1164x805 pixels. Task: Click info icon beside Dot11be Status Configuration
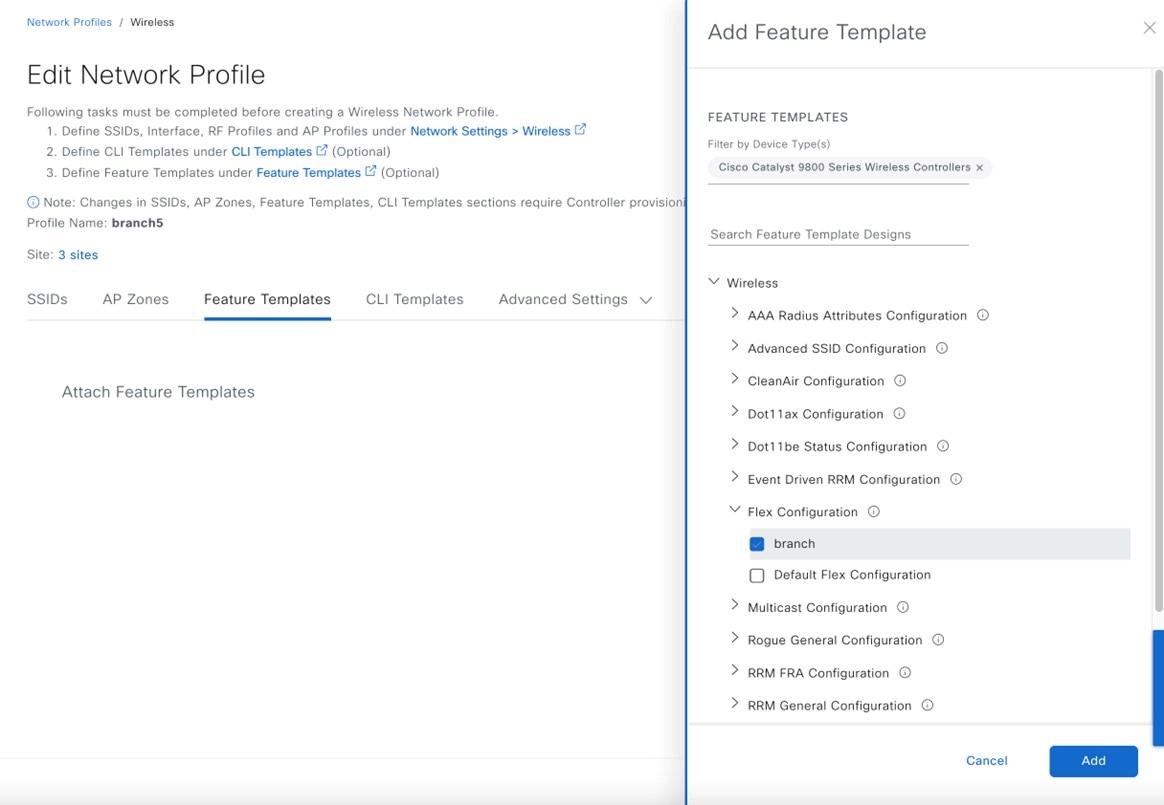[x=943, y=446]
